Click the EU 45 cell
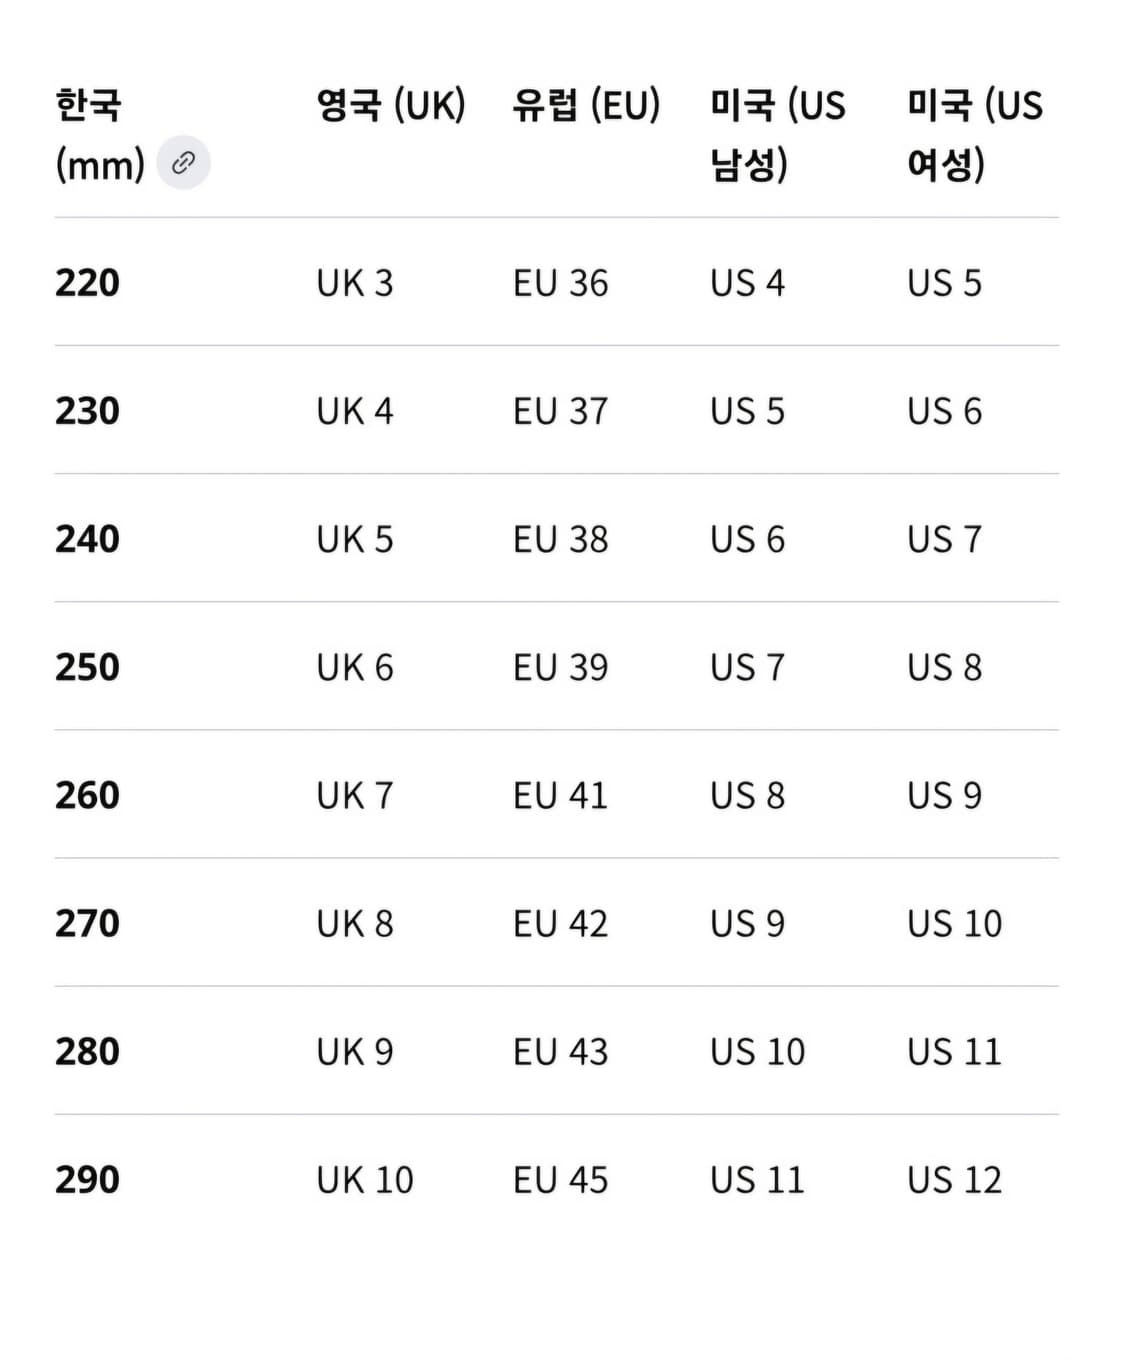Viewport: 1125px width, 1361px height. point(560,1179)
